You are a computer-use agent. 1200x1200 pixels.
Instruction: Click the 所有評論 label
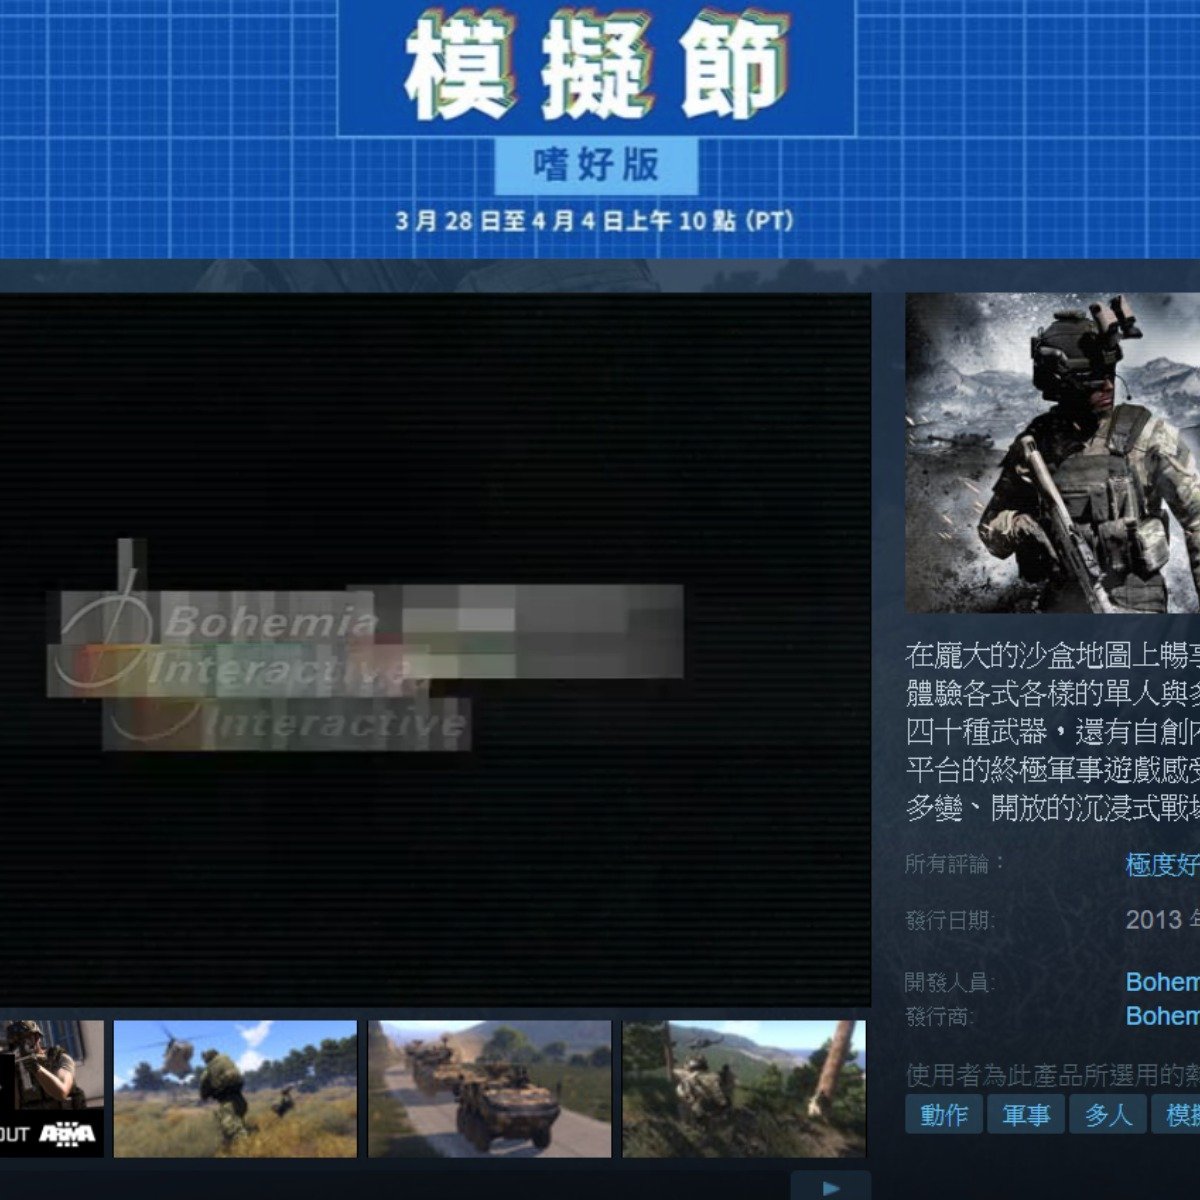pyautogui.click(x=955, y=864)
